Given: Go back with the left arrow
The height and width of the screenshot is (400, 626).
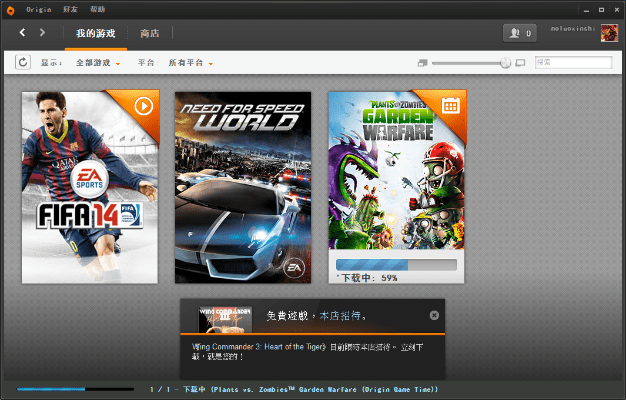Looking at the screenshot, I should 23,33.
